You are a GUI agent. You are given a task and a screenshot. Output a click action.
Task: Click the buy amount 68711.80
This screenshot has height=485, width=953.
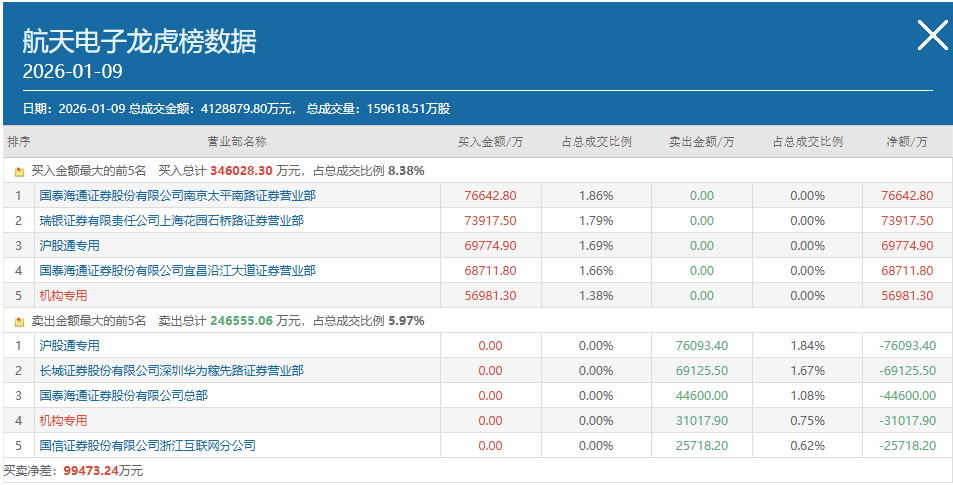point(490,270)
